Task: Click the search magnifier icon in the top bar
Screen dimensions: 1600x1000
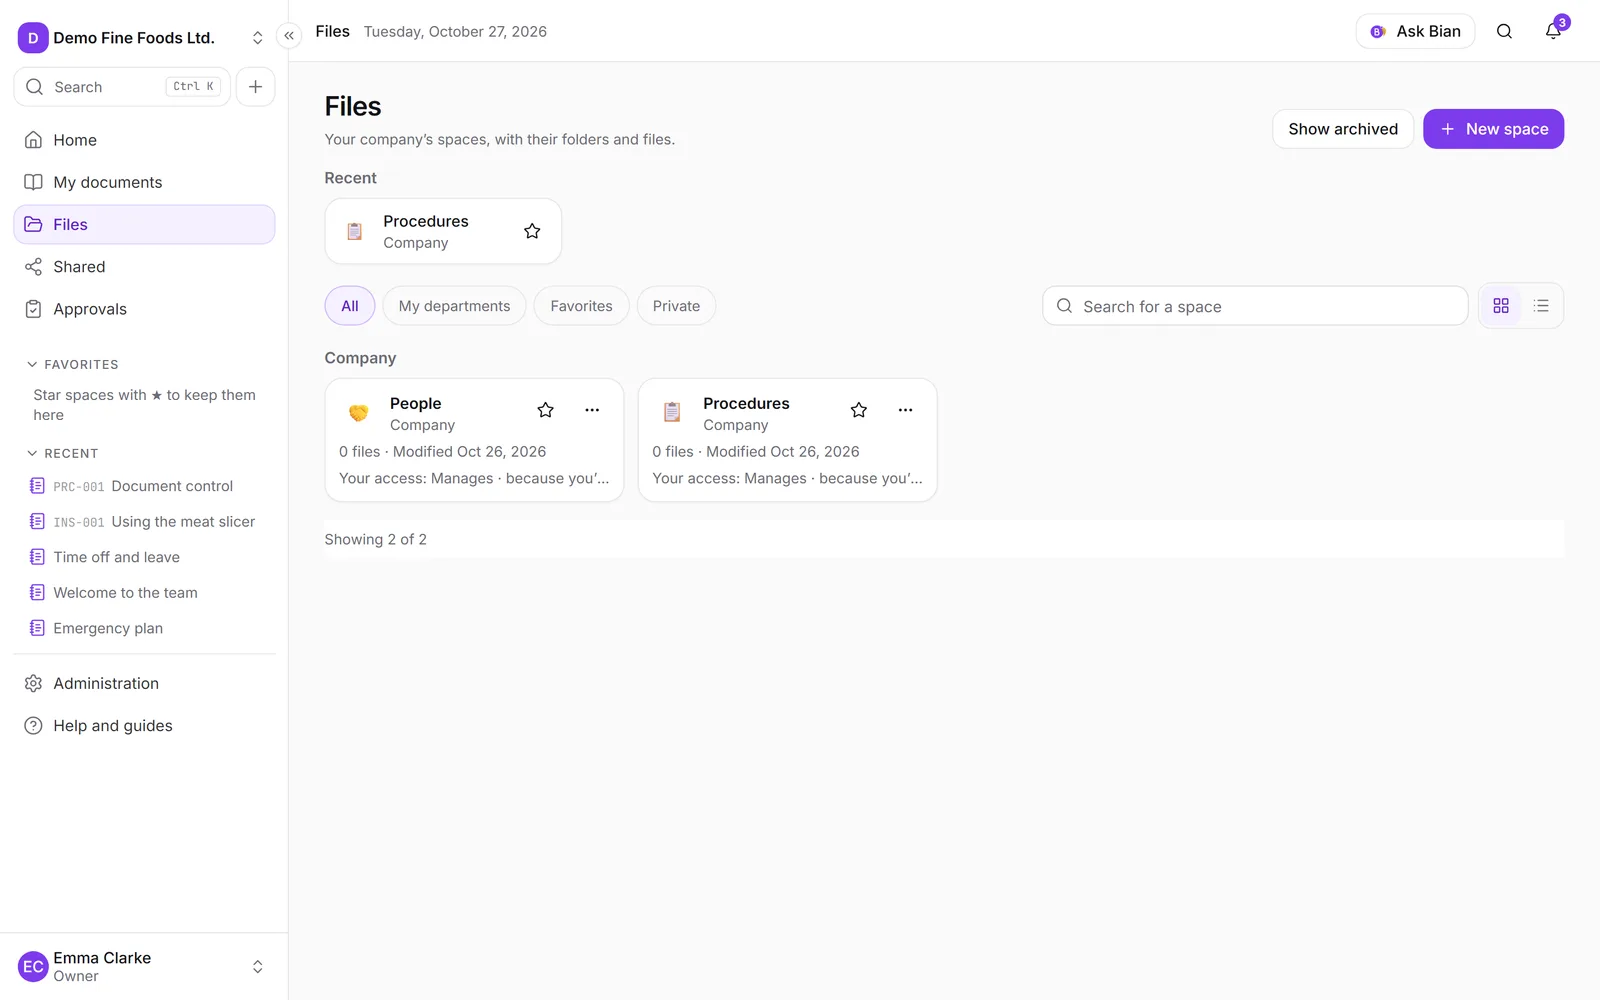Action: (1504, 31)
